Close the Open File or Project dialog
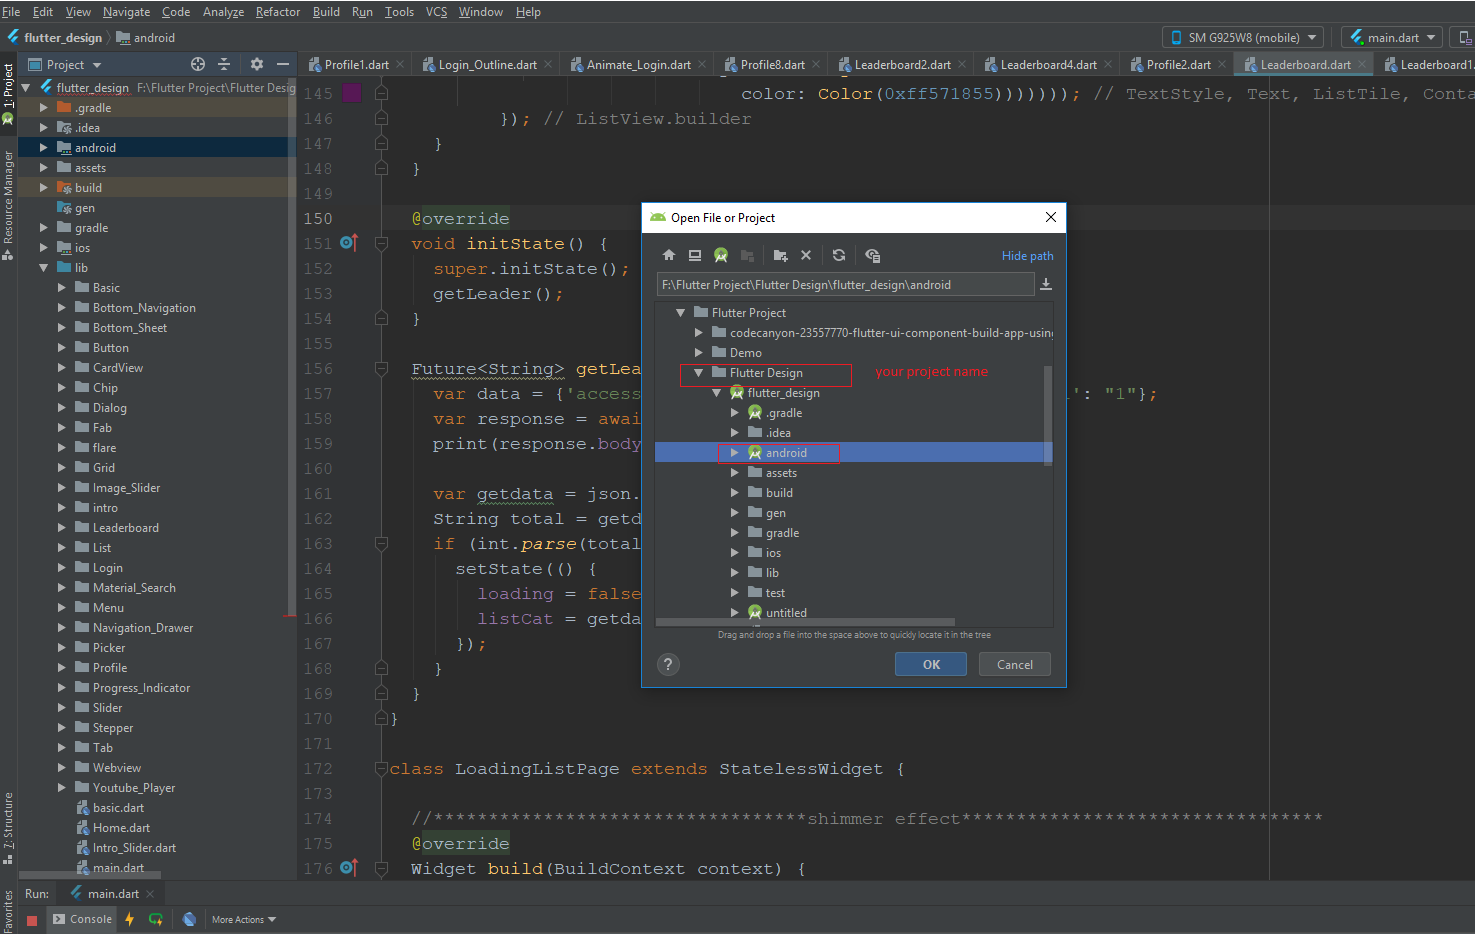Viewport: 1475px width, 934px height. [1050, 217]
